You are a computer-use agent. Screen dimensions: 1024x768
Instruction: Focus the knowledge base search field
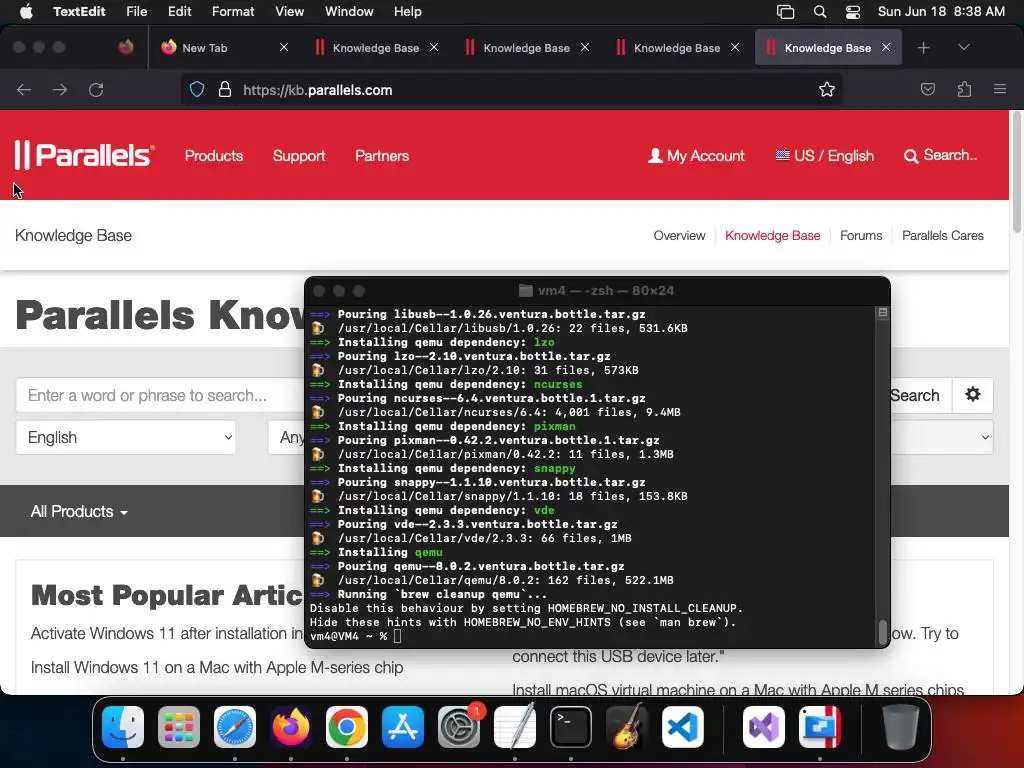160,395
